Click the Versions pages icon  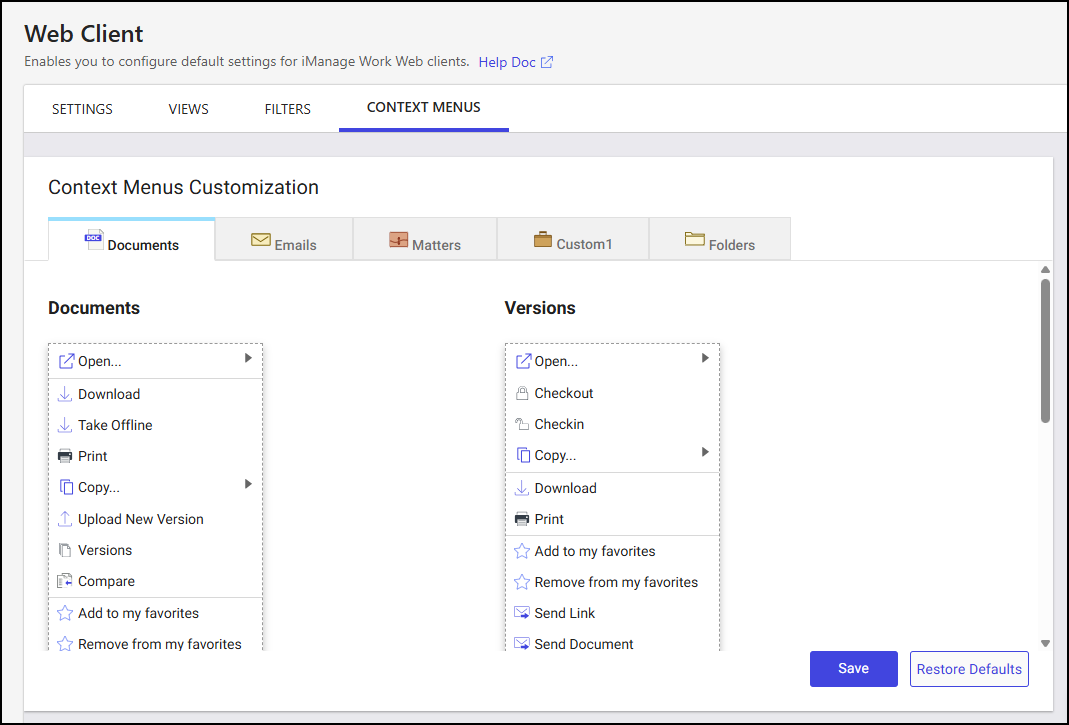pos(65,550)
